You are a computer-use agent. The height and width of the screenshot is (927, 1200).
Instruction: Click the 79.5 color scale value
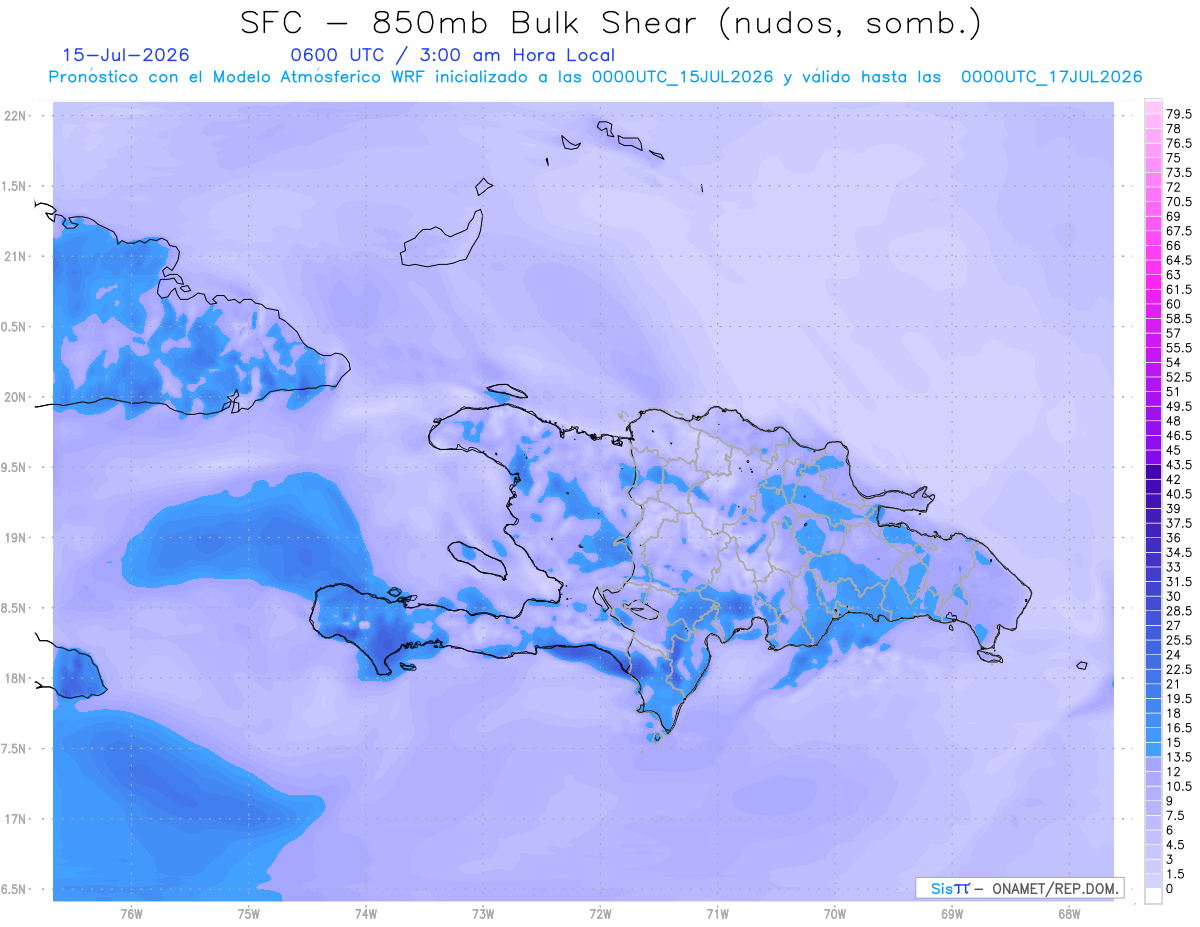tap(1180, 115)
